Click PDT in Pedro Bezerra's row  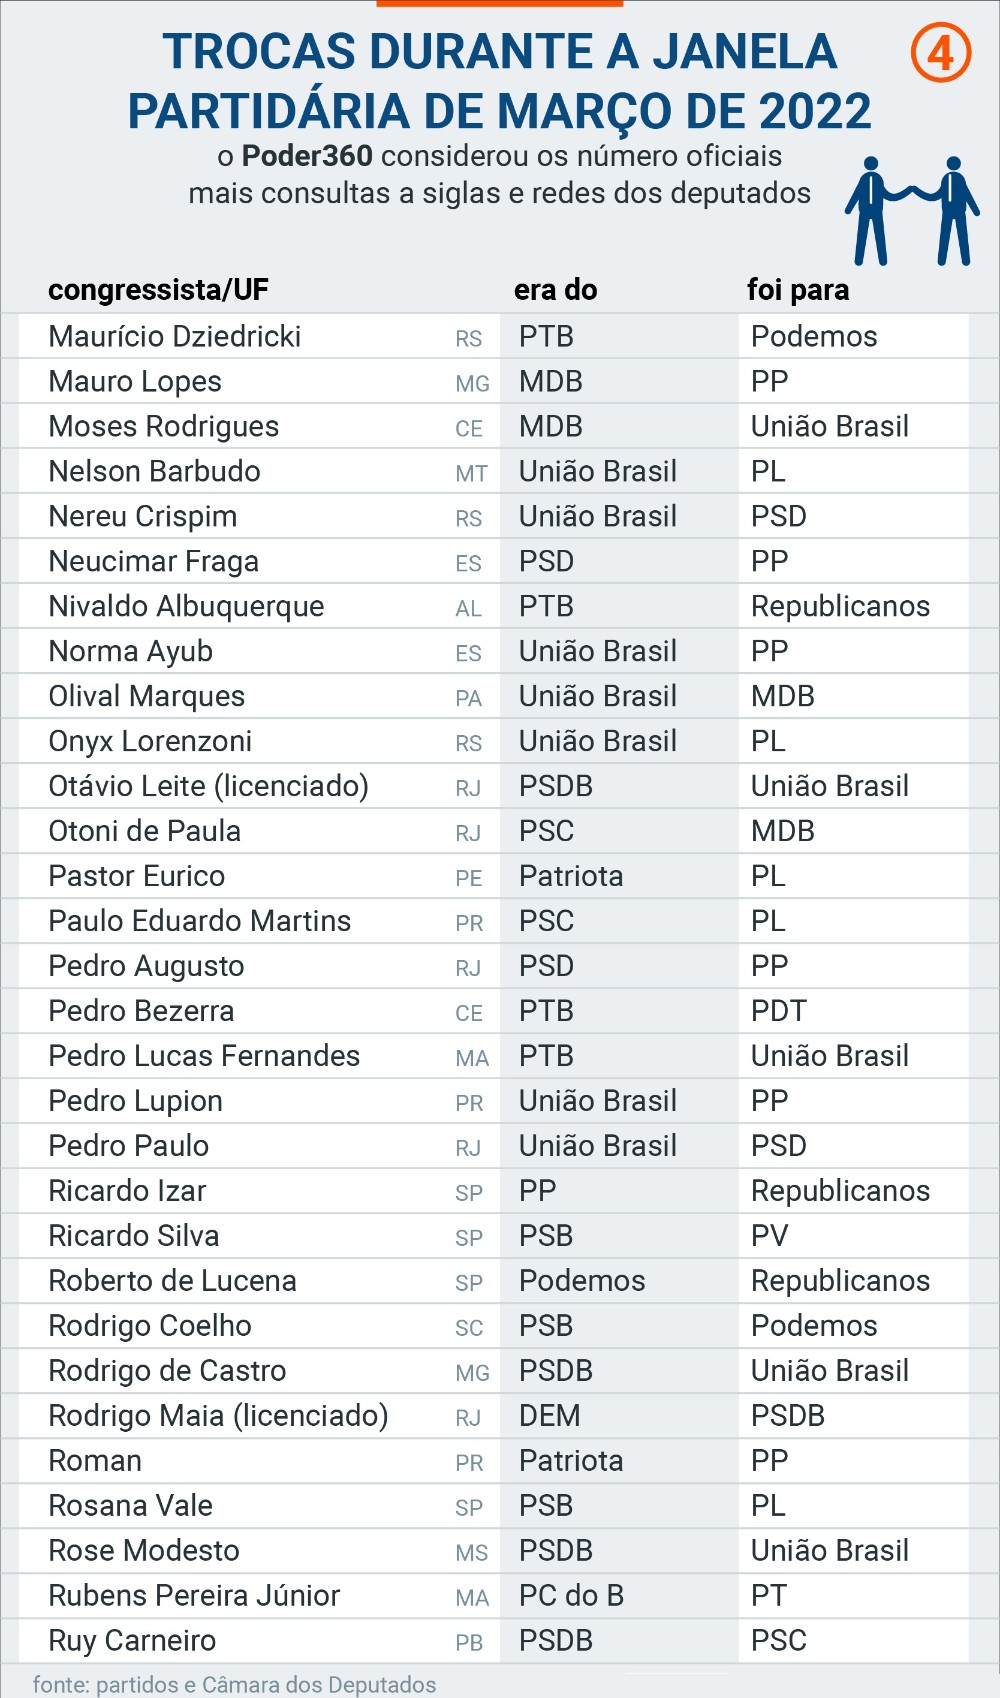pyautogui.click(x=778, y=1011)
